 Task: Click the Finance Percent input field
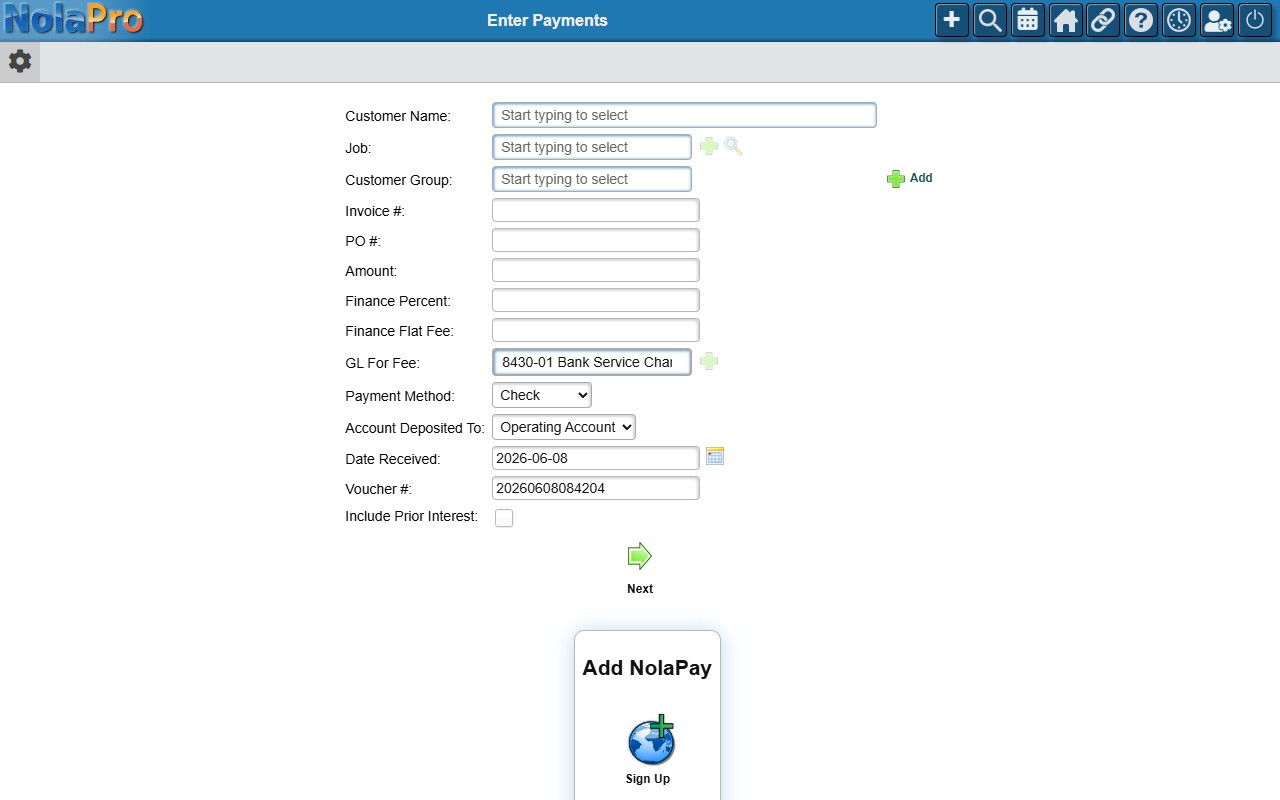click(x=596, y=300)
